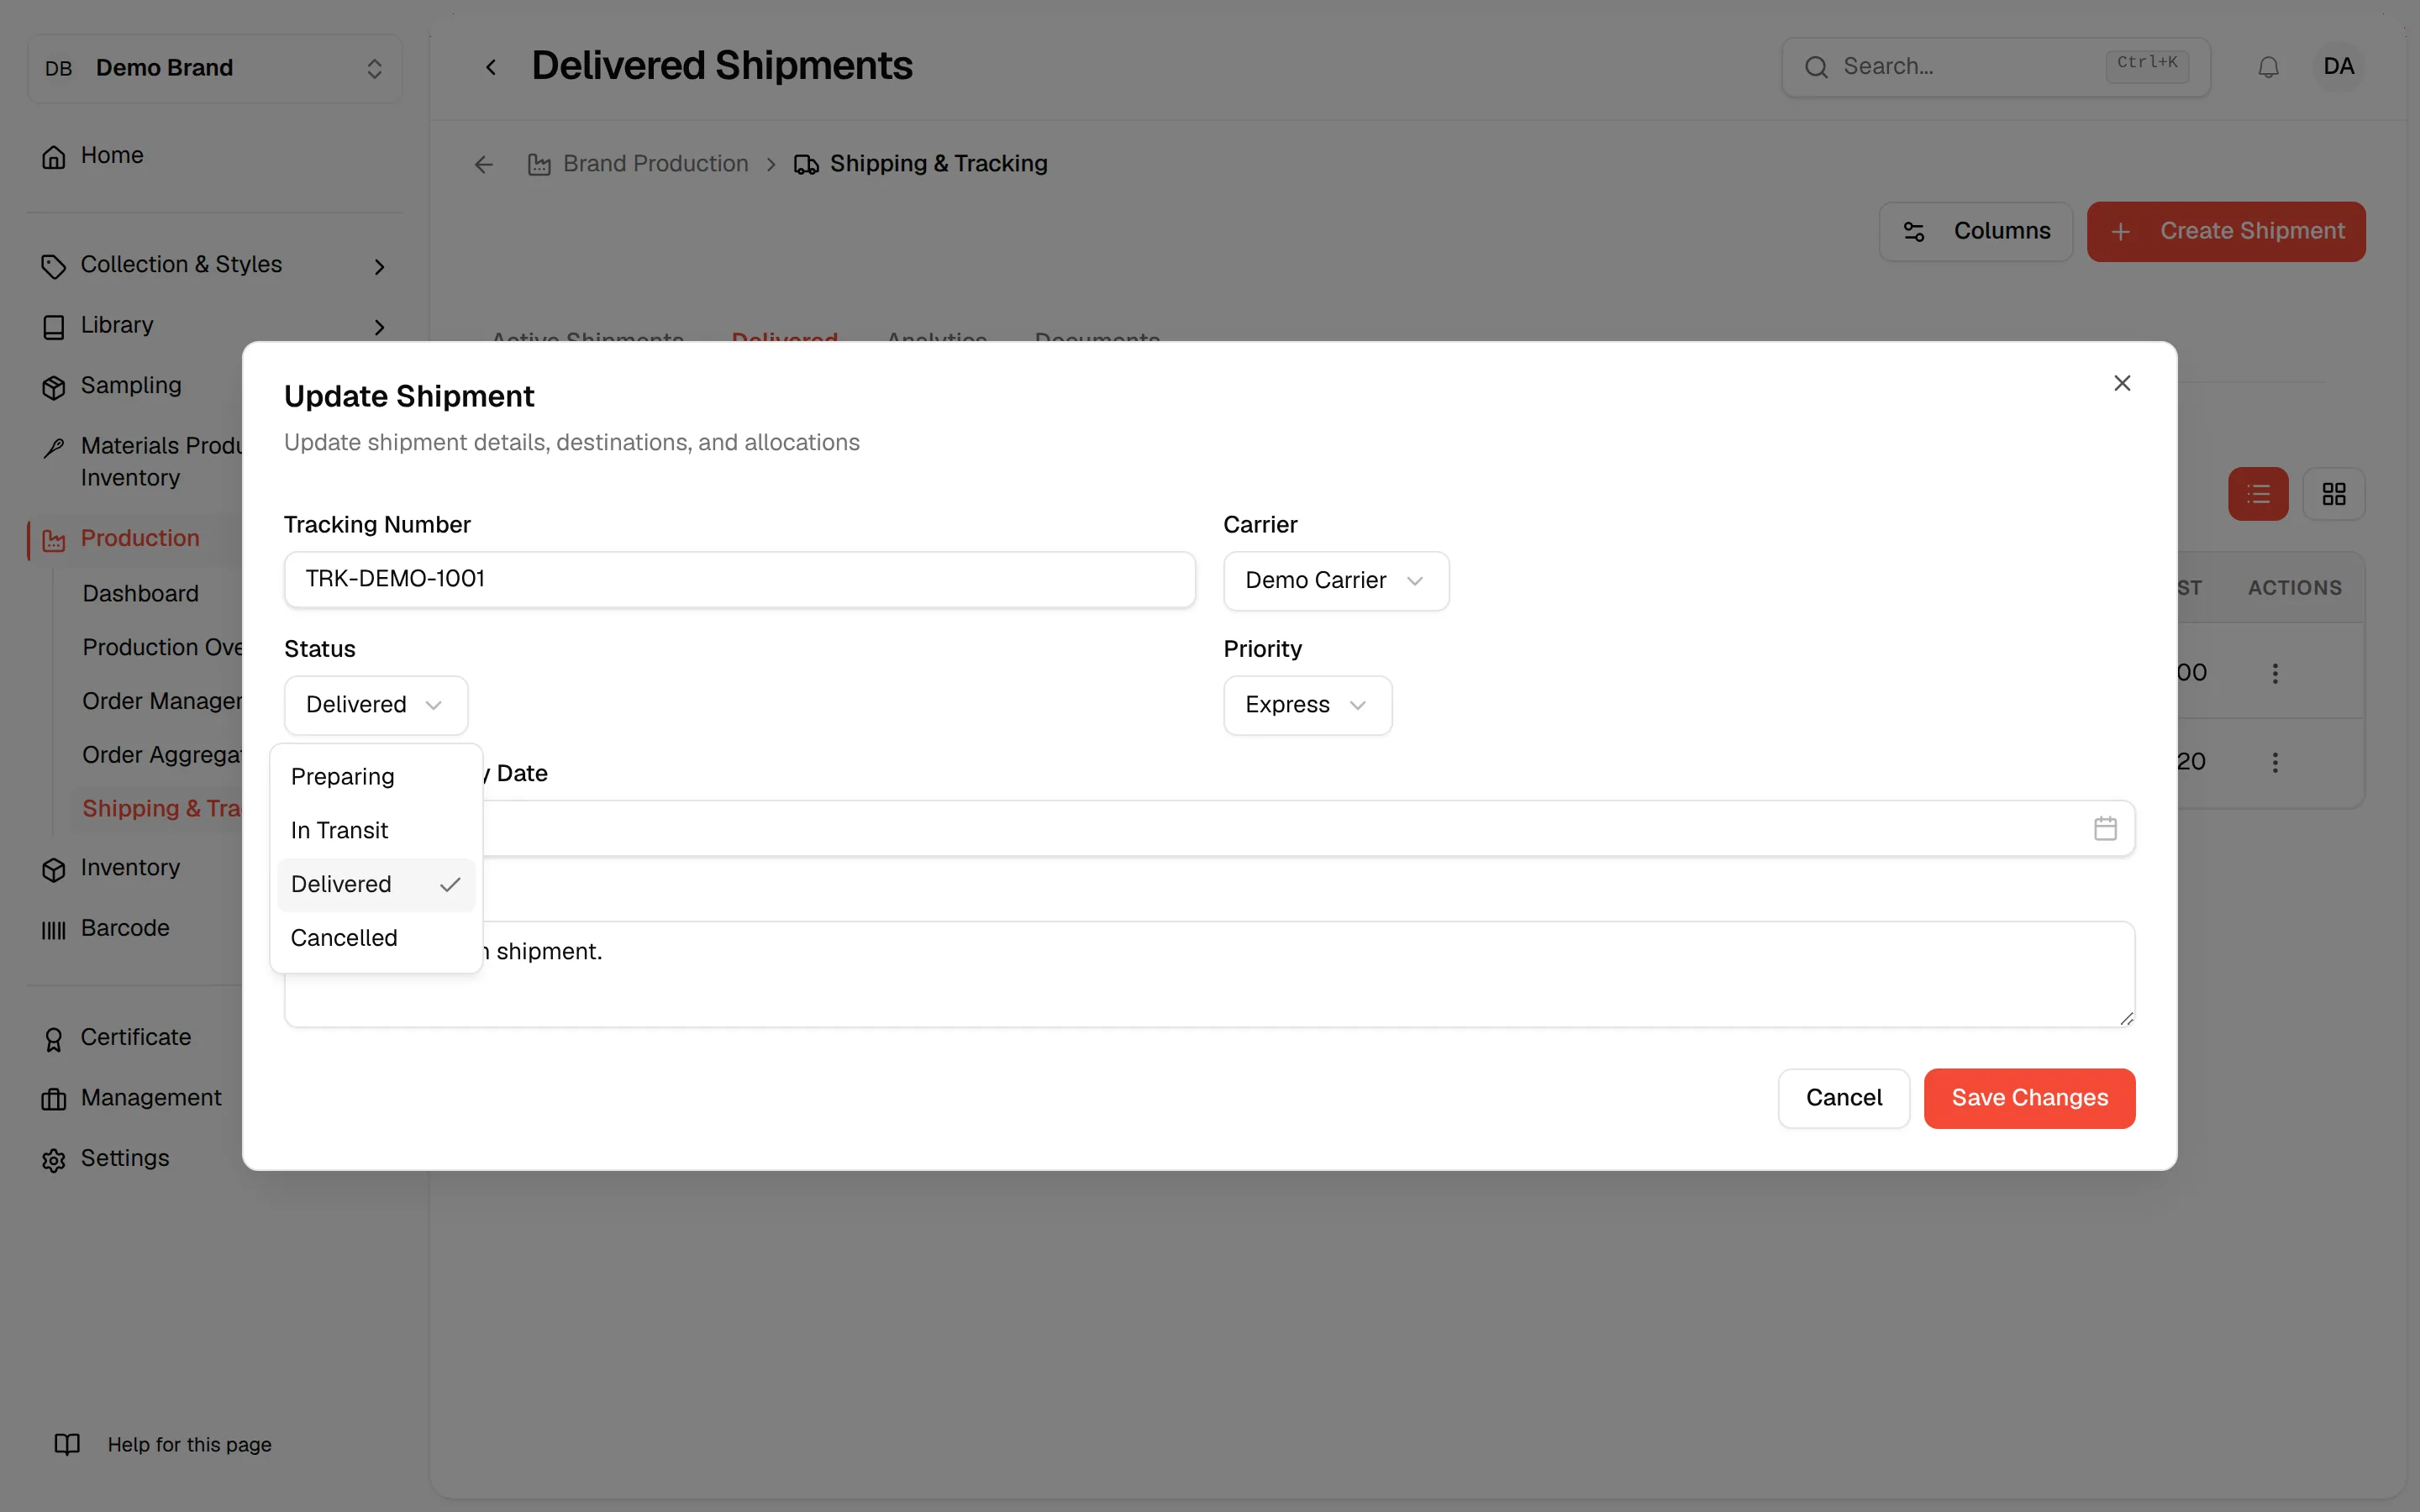Select Cancelled status option
The image size is (2420, 1512).
click(376, 938)
